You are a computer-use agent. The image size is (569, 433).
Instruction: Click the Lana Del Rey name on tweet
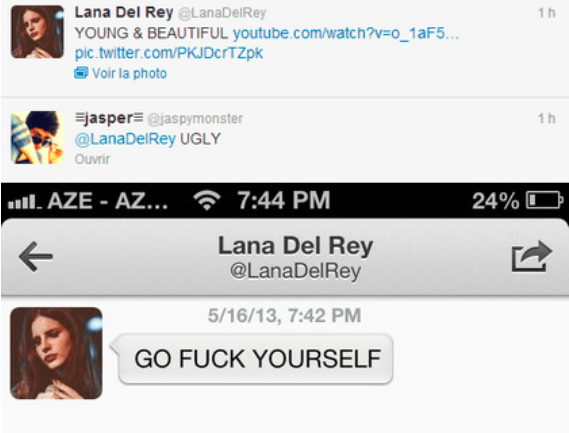[x=124, y=13]
